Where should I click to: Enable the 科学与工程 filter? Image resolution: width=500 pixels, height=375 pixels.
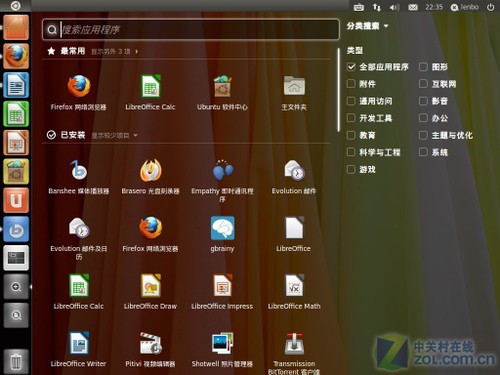351,152
